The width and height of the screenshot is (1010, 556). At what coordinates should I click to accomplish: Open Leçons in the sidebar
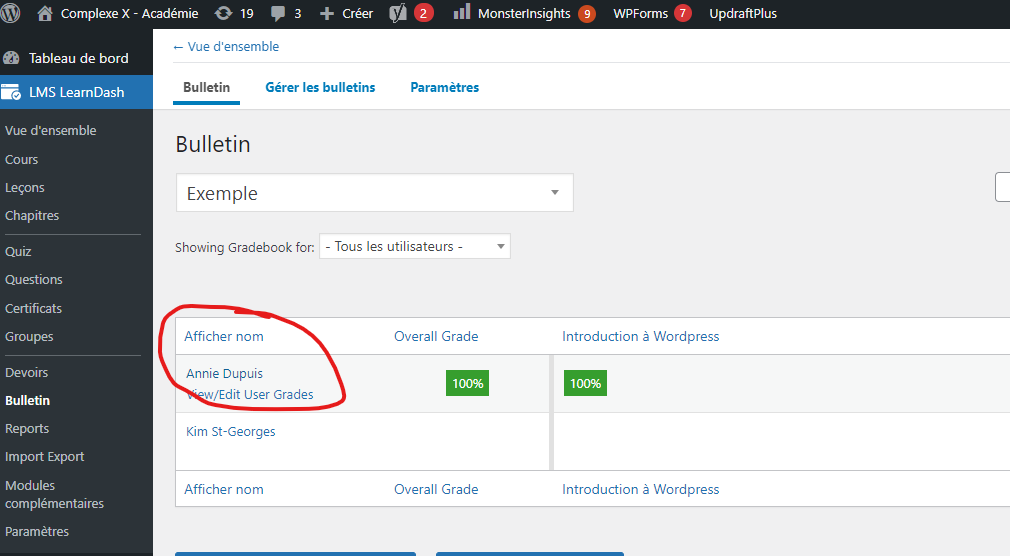[x=24, y=187]
